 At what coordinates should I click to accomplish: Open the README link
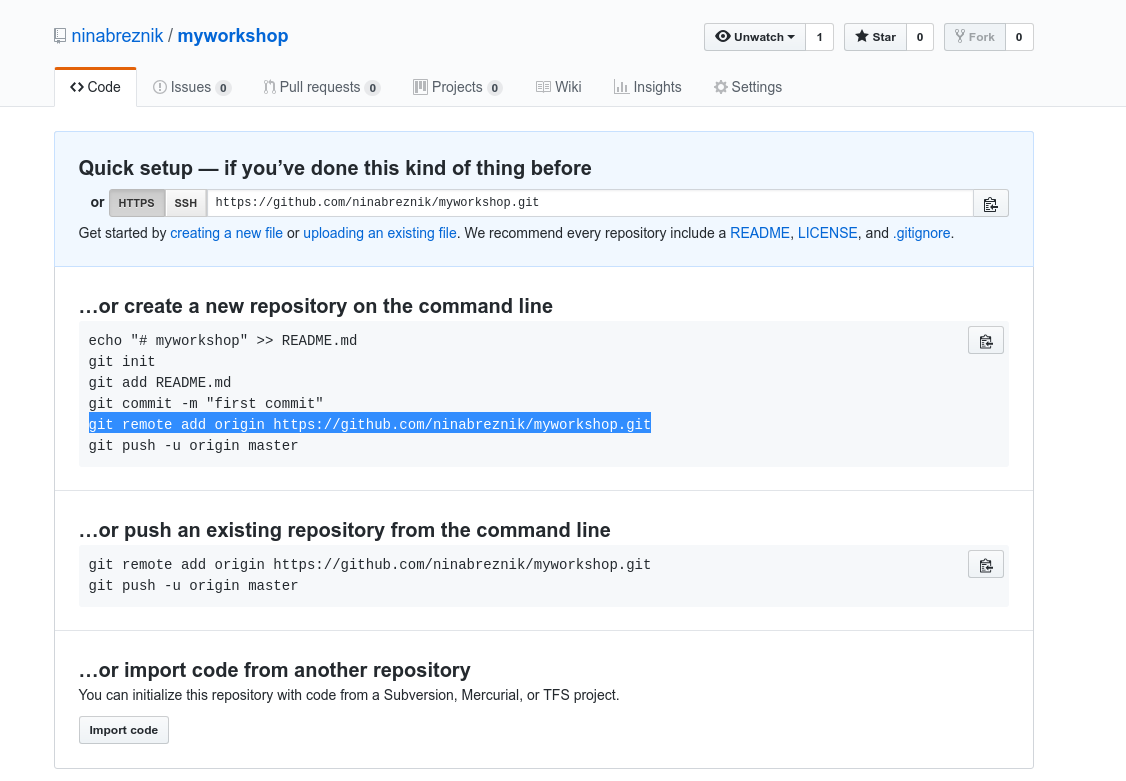pos(760,233)
